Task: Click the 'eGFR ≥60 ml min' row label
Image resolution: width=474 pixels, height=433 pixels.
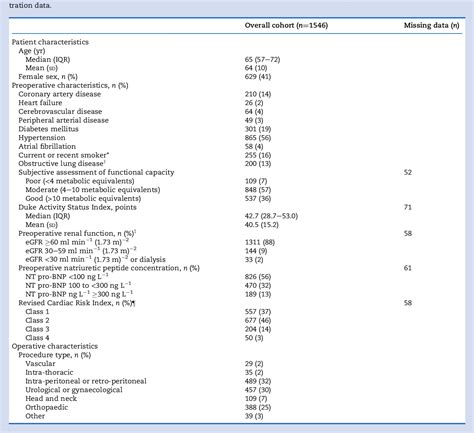Action: [77, 242]
